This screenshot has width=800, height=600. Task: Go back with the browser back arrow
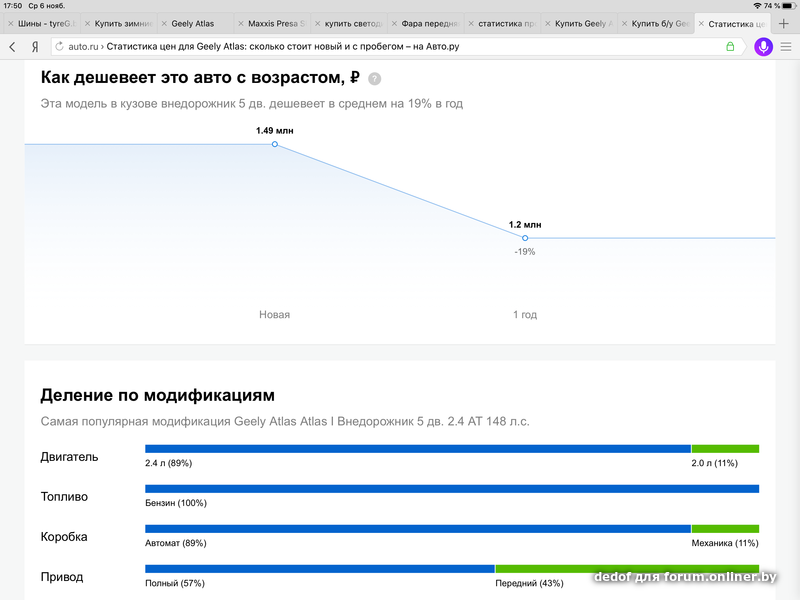[13, 47]
